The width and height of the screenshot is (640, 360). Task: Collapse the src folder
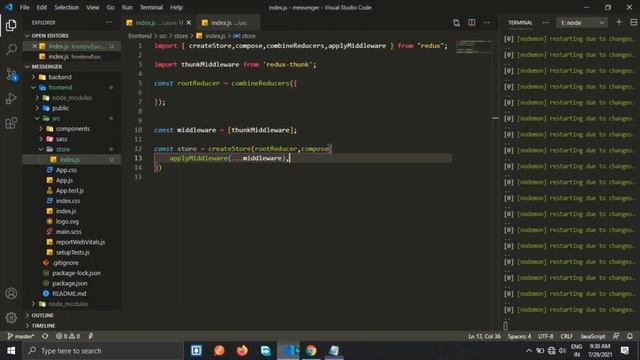[37, 118]
